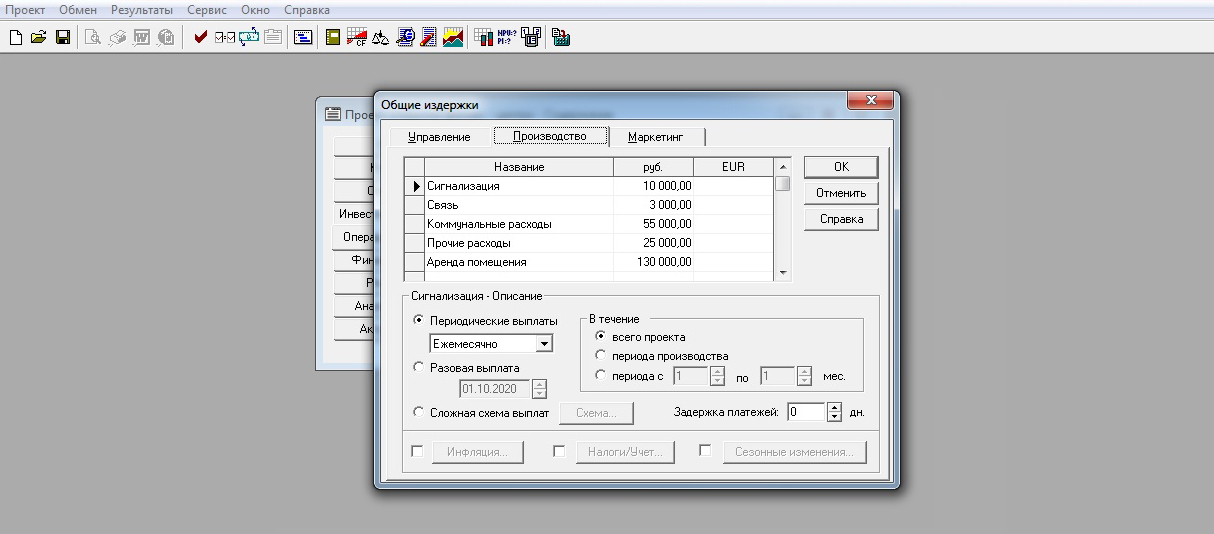This screenshot has height=534, width=1214.
Task: Select the Сигнализация row in the table
Action: pos(589,186)
